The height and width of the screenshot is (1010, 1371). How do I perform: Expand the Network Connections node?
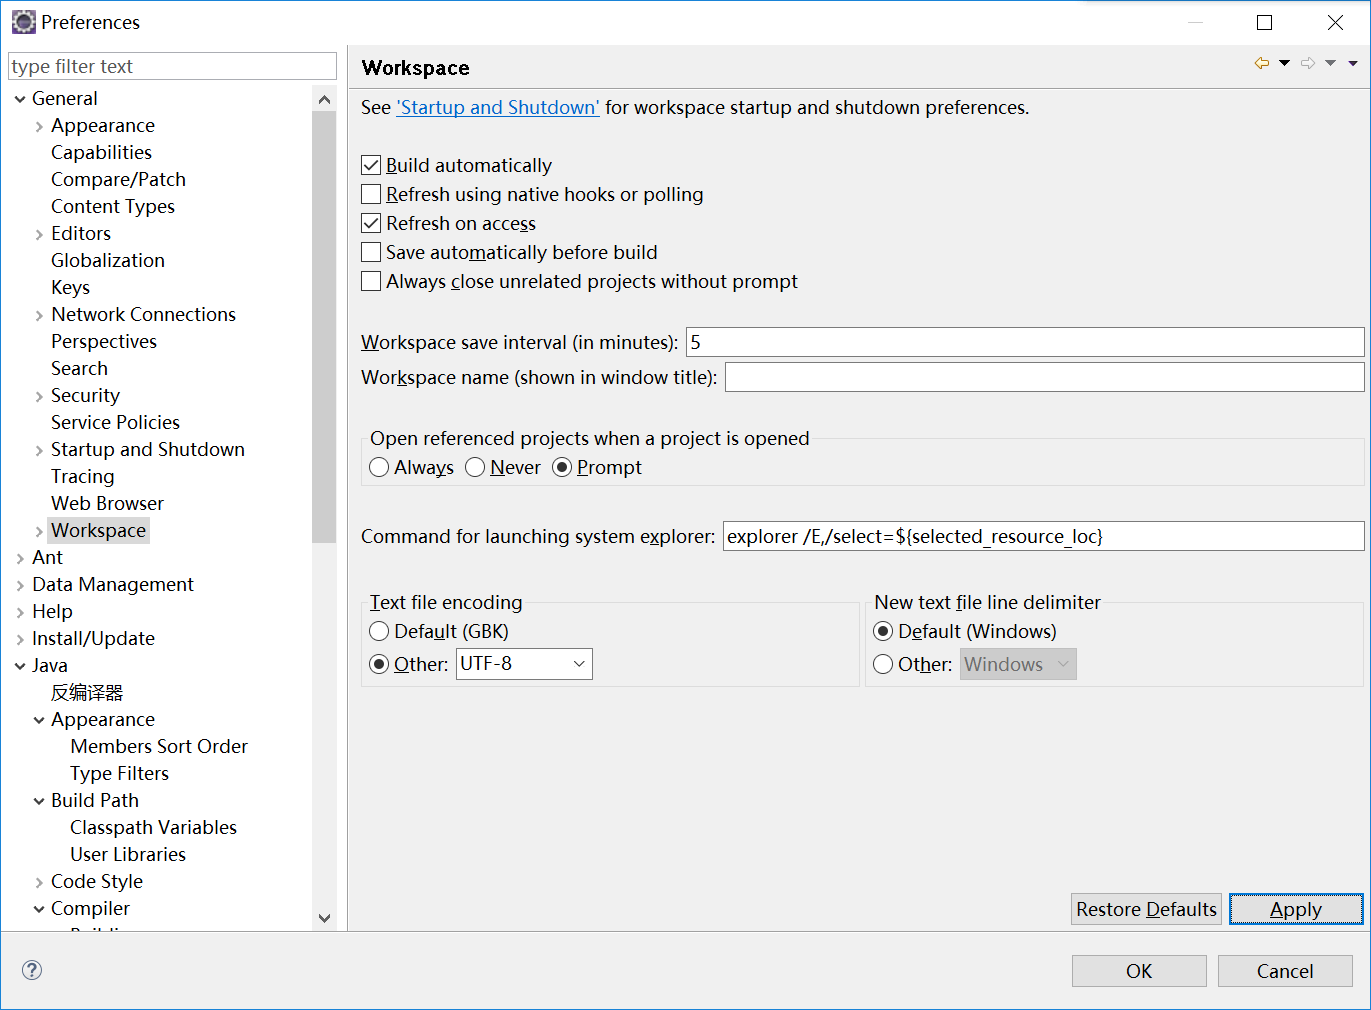coord(39,315)
